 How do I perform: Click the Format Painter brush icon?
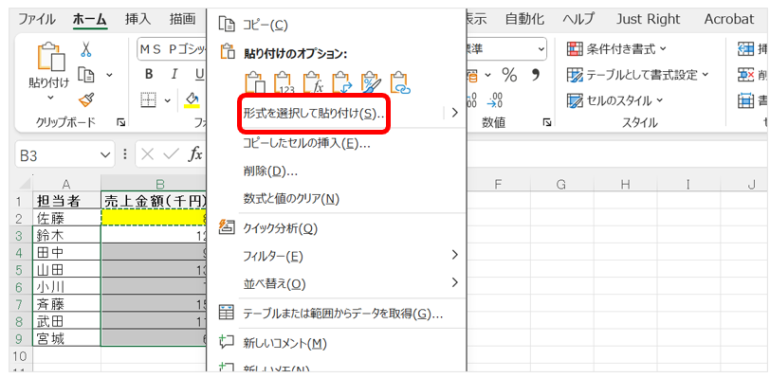pos(86,100)
